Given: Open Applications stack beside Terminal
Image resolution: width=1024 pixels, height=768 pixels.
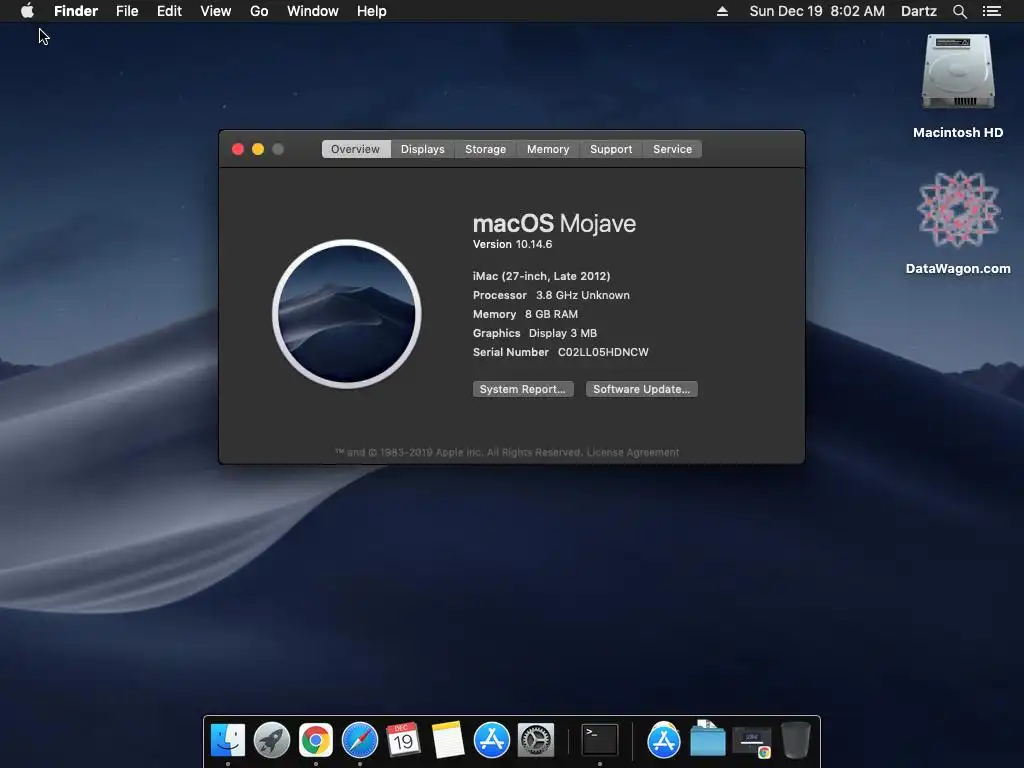Looking at the screenshot, I should (x=664, y=740).
